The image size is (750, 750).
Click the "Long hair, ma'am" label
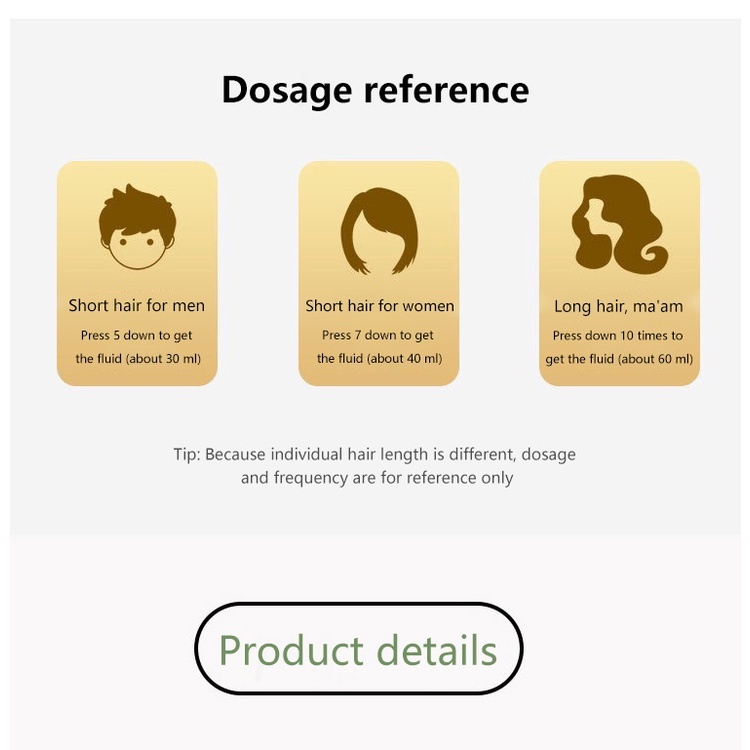[x=619, y=306]
